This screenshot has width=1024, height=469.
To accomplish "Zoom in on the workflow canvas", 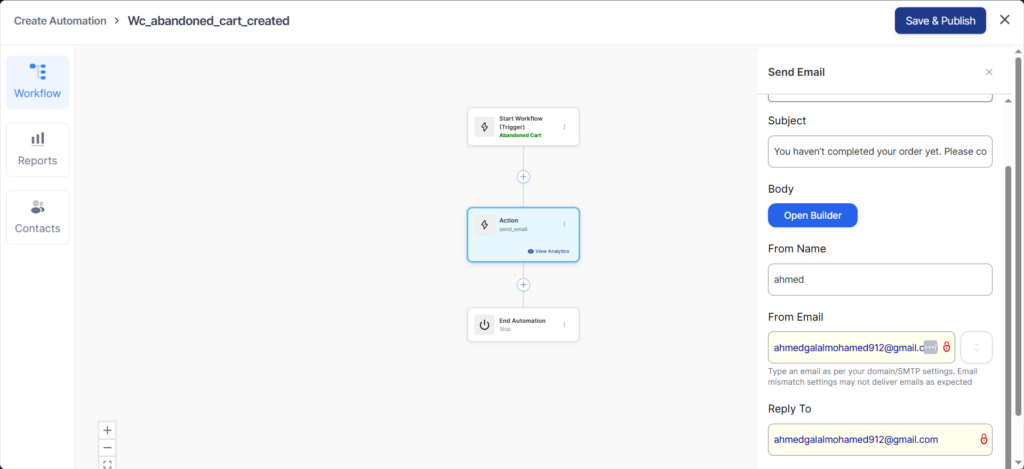I will (x=108, y=430).
